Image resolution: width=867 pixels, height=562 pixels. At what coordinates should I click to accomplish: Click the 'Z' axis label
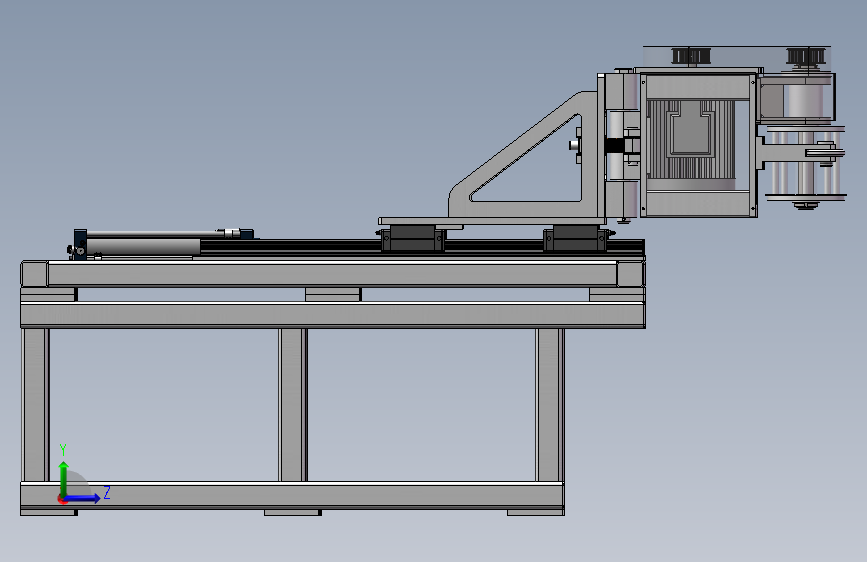tap(107, 492)
